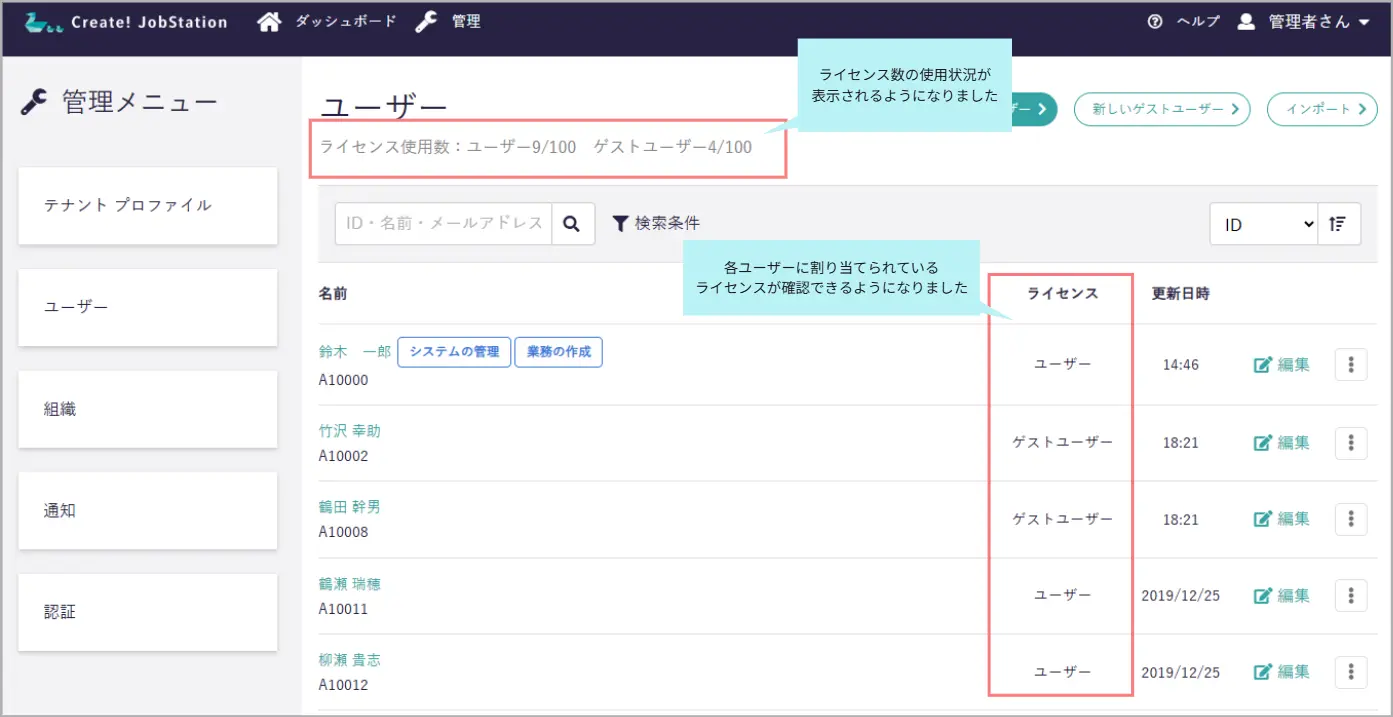Go to 認証 menu item
1393x717 pixels.
pos(148,612)
